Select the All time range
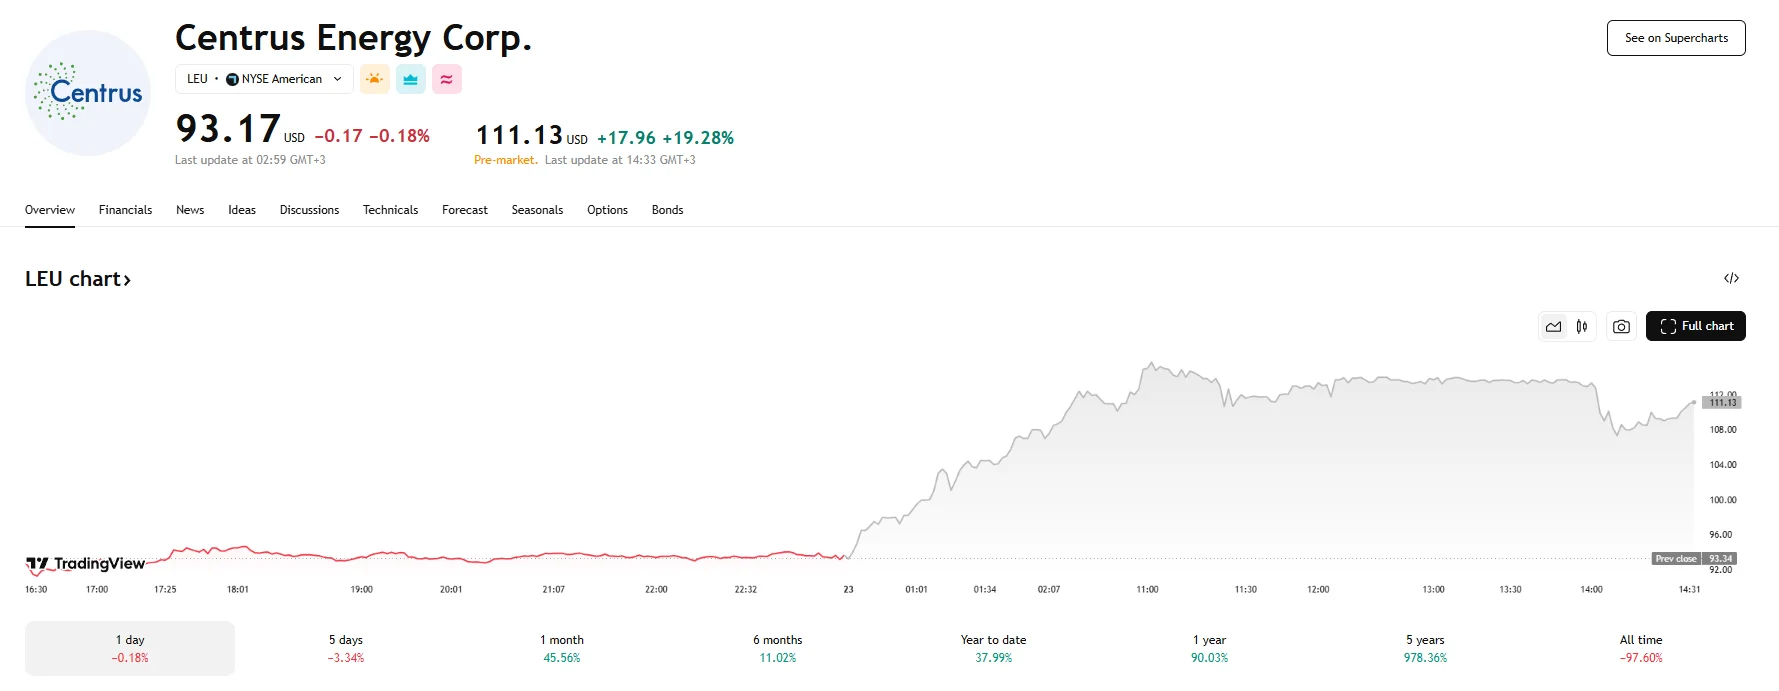Image resolution: width=1779 pixels, height=691 pixels. click(x=1641, y=648)
